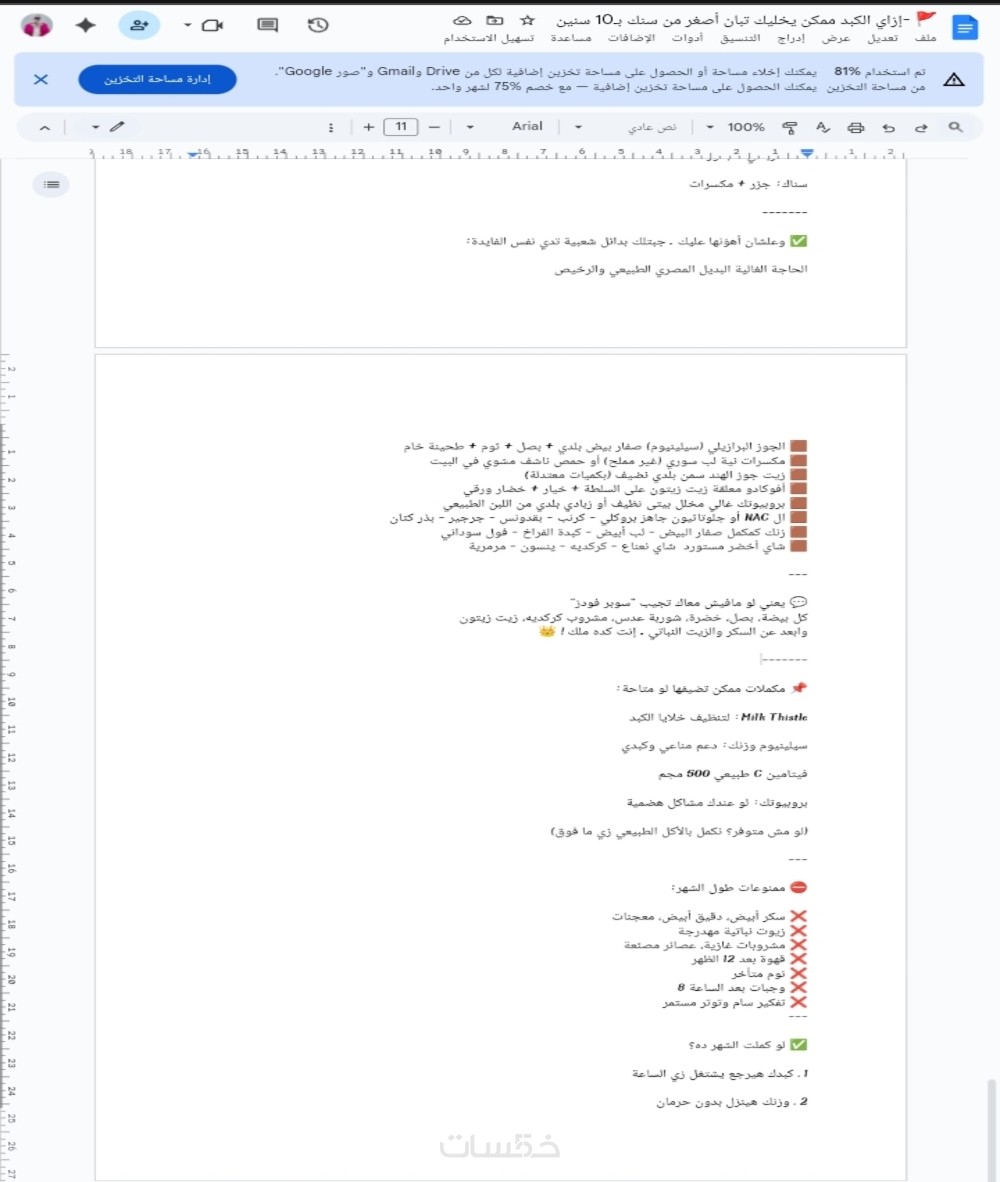This screenshot has height=1182, width=1000.
Task: Search the menus with magnifier icon
Action: click(956, 127)
